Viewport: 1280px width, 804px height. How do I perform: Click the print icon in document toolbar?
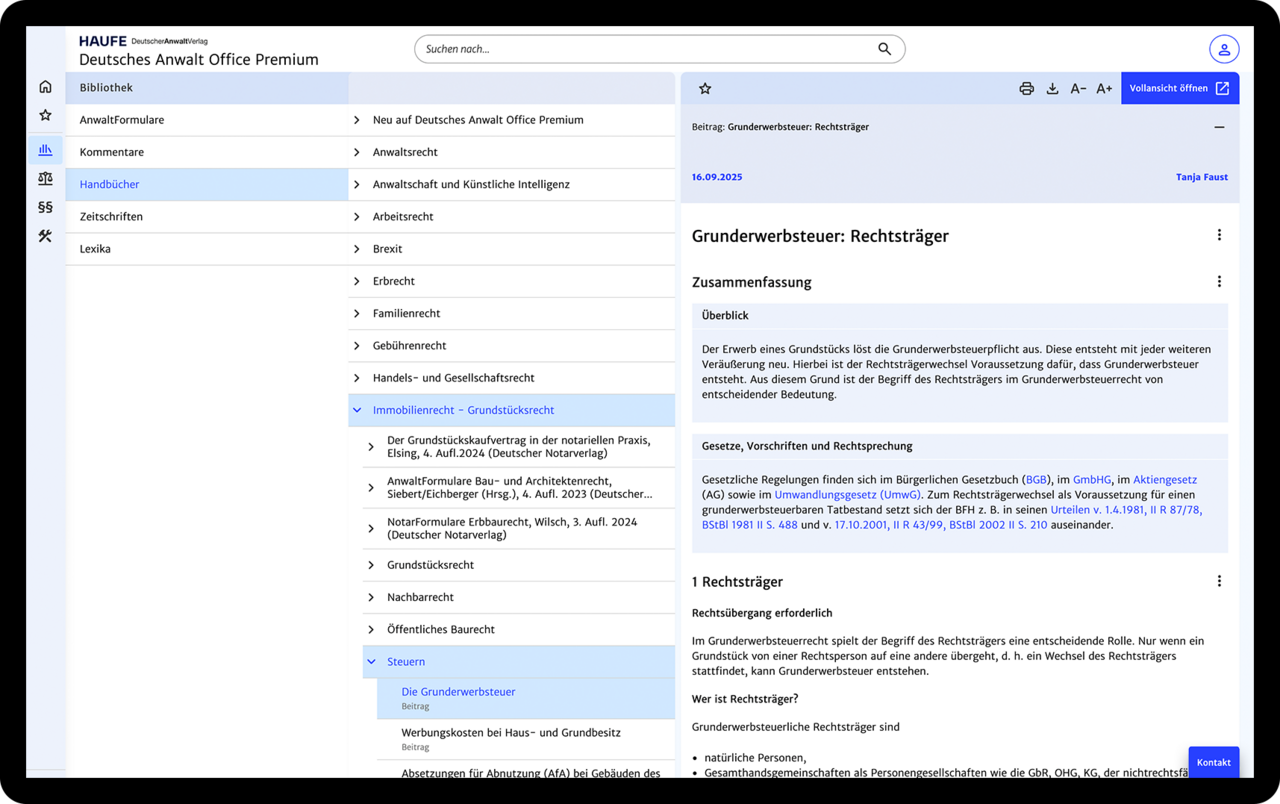(1026, 89)
